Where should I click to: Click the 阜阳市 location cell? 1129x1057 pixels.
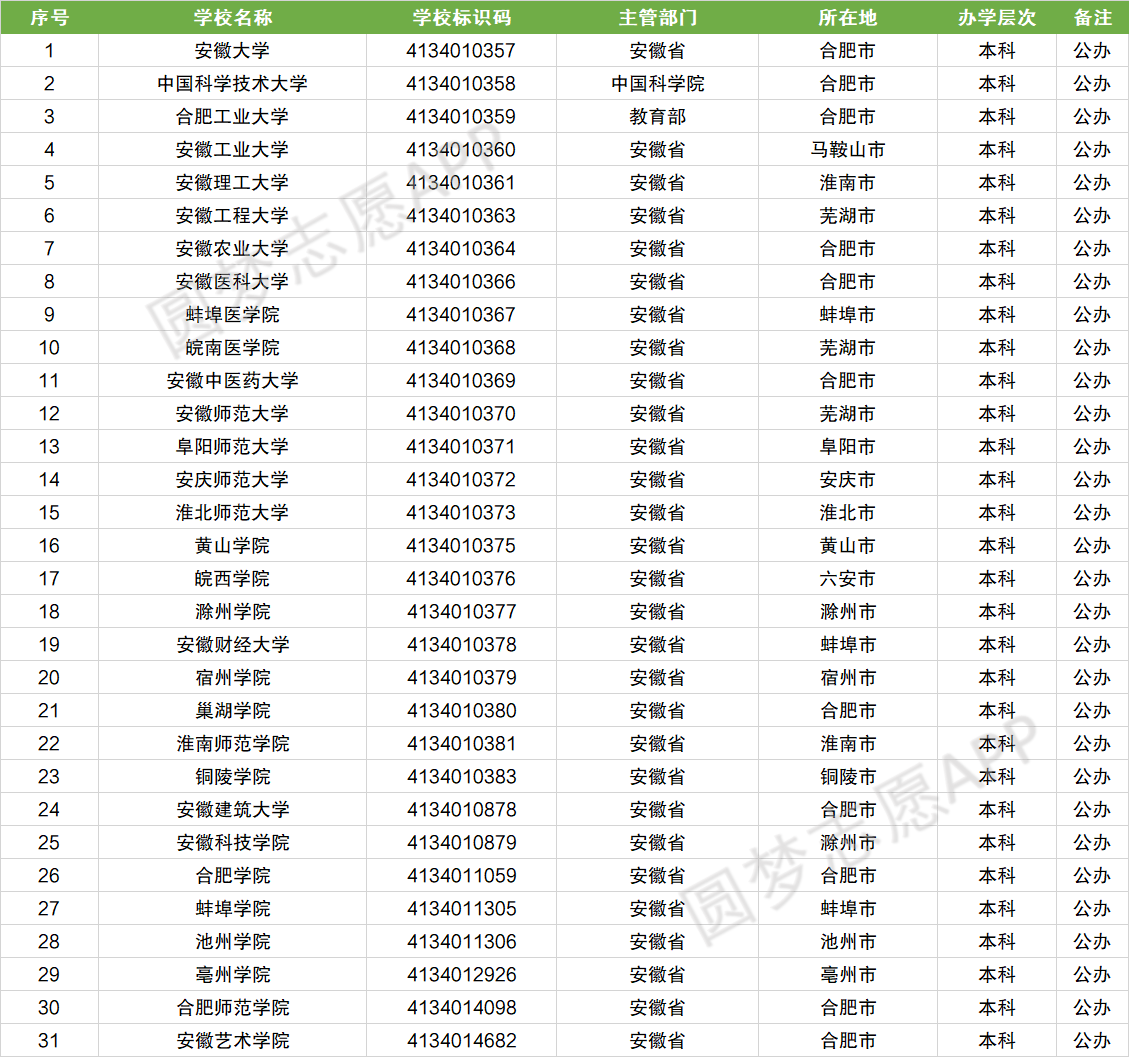coord(847,446)
